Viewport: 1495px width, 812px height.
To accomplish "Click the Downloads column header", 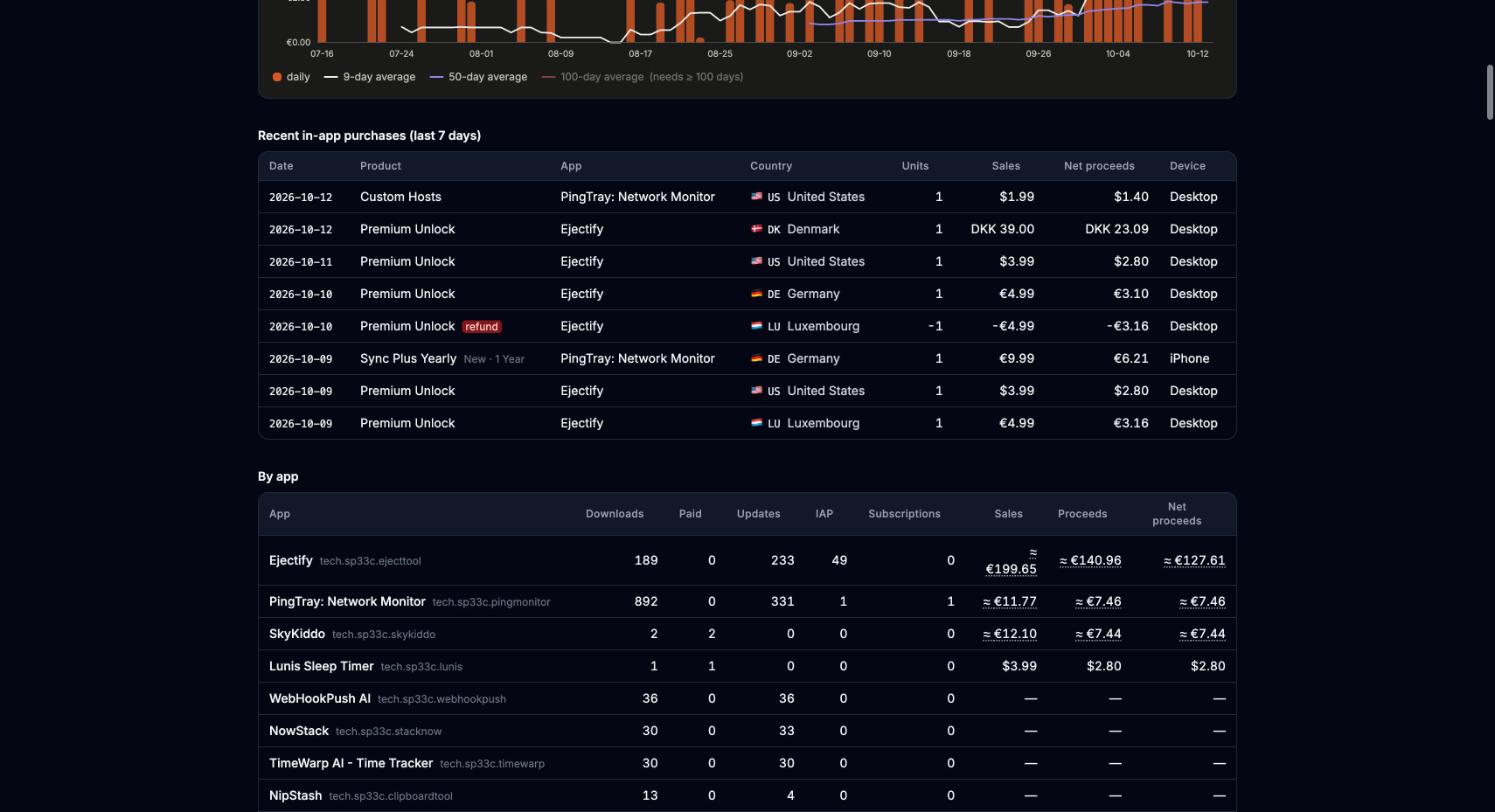I will point(615,514).
